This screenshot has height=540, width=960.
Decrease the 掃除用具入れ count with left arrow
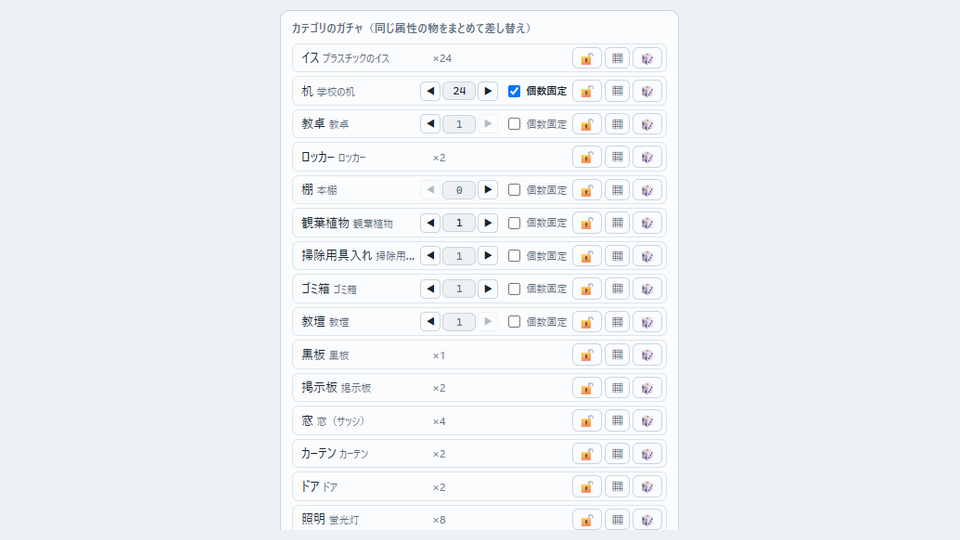pos(430,256)
